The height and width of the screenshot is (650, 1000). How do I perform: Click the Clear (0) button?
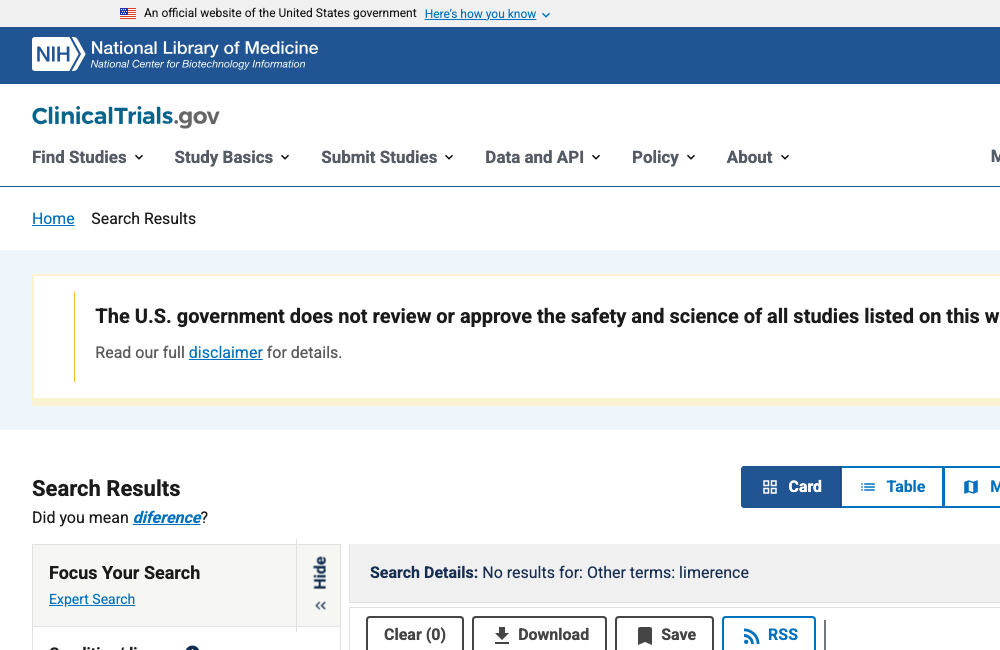click(415, 634)
